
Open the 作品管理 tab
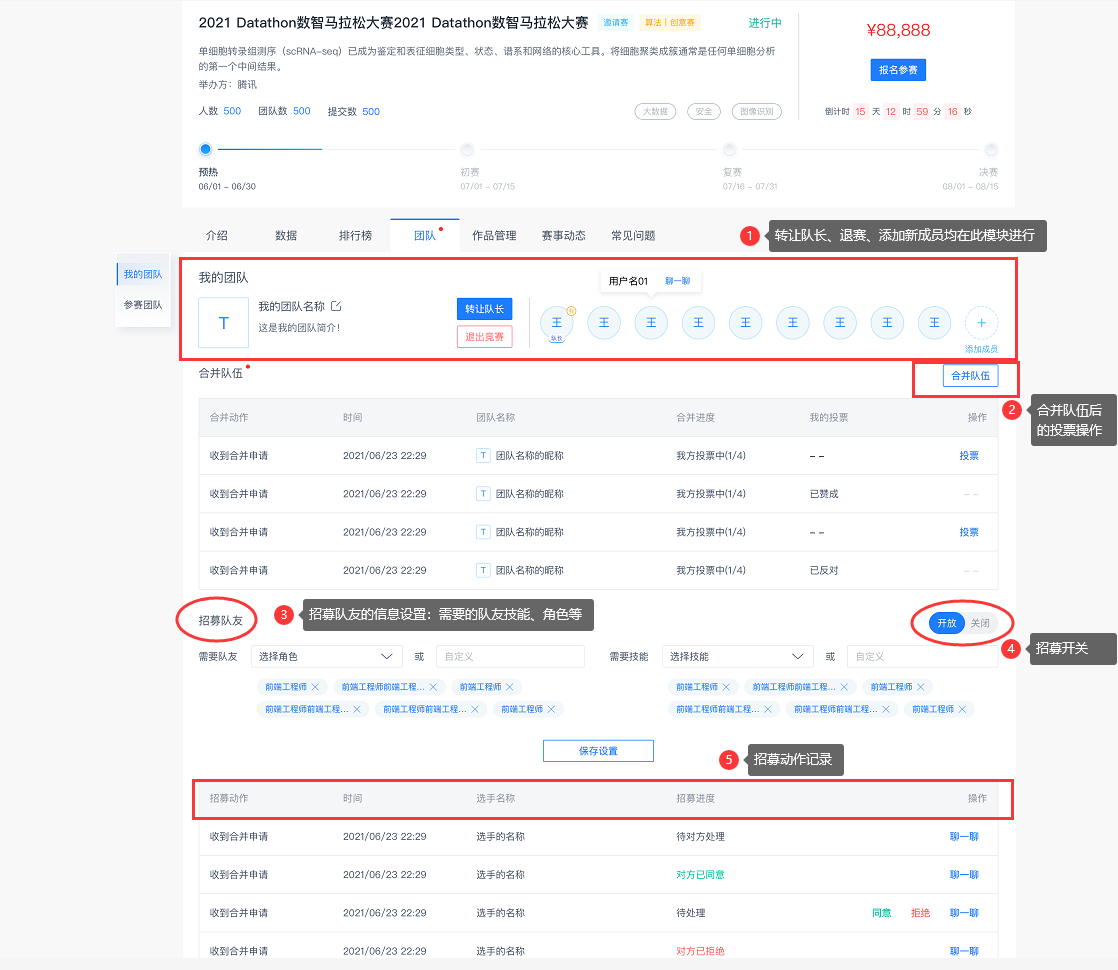494,236
